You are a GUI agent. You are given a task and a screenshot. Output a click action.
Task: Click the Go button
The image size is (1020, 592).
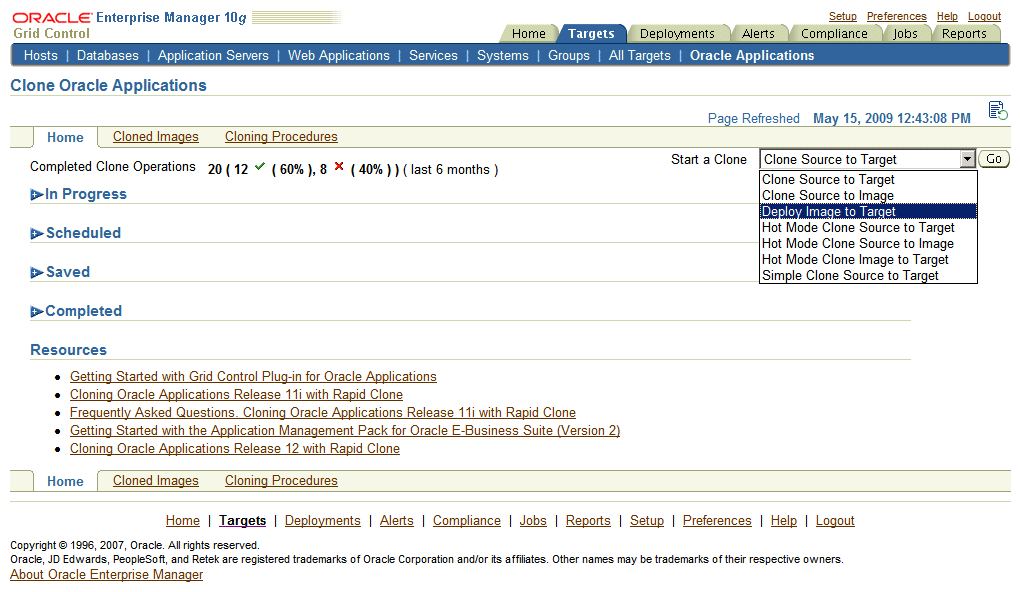993,159
